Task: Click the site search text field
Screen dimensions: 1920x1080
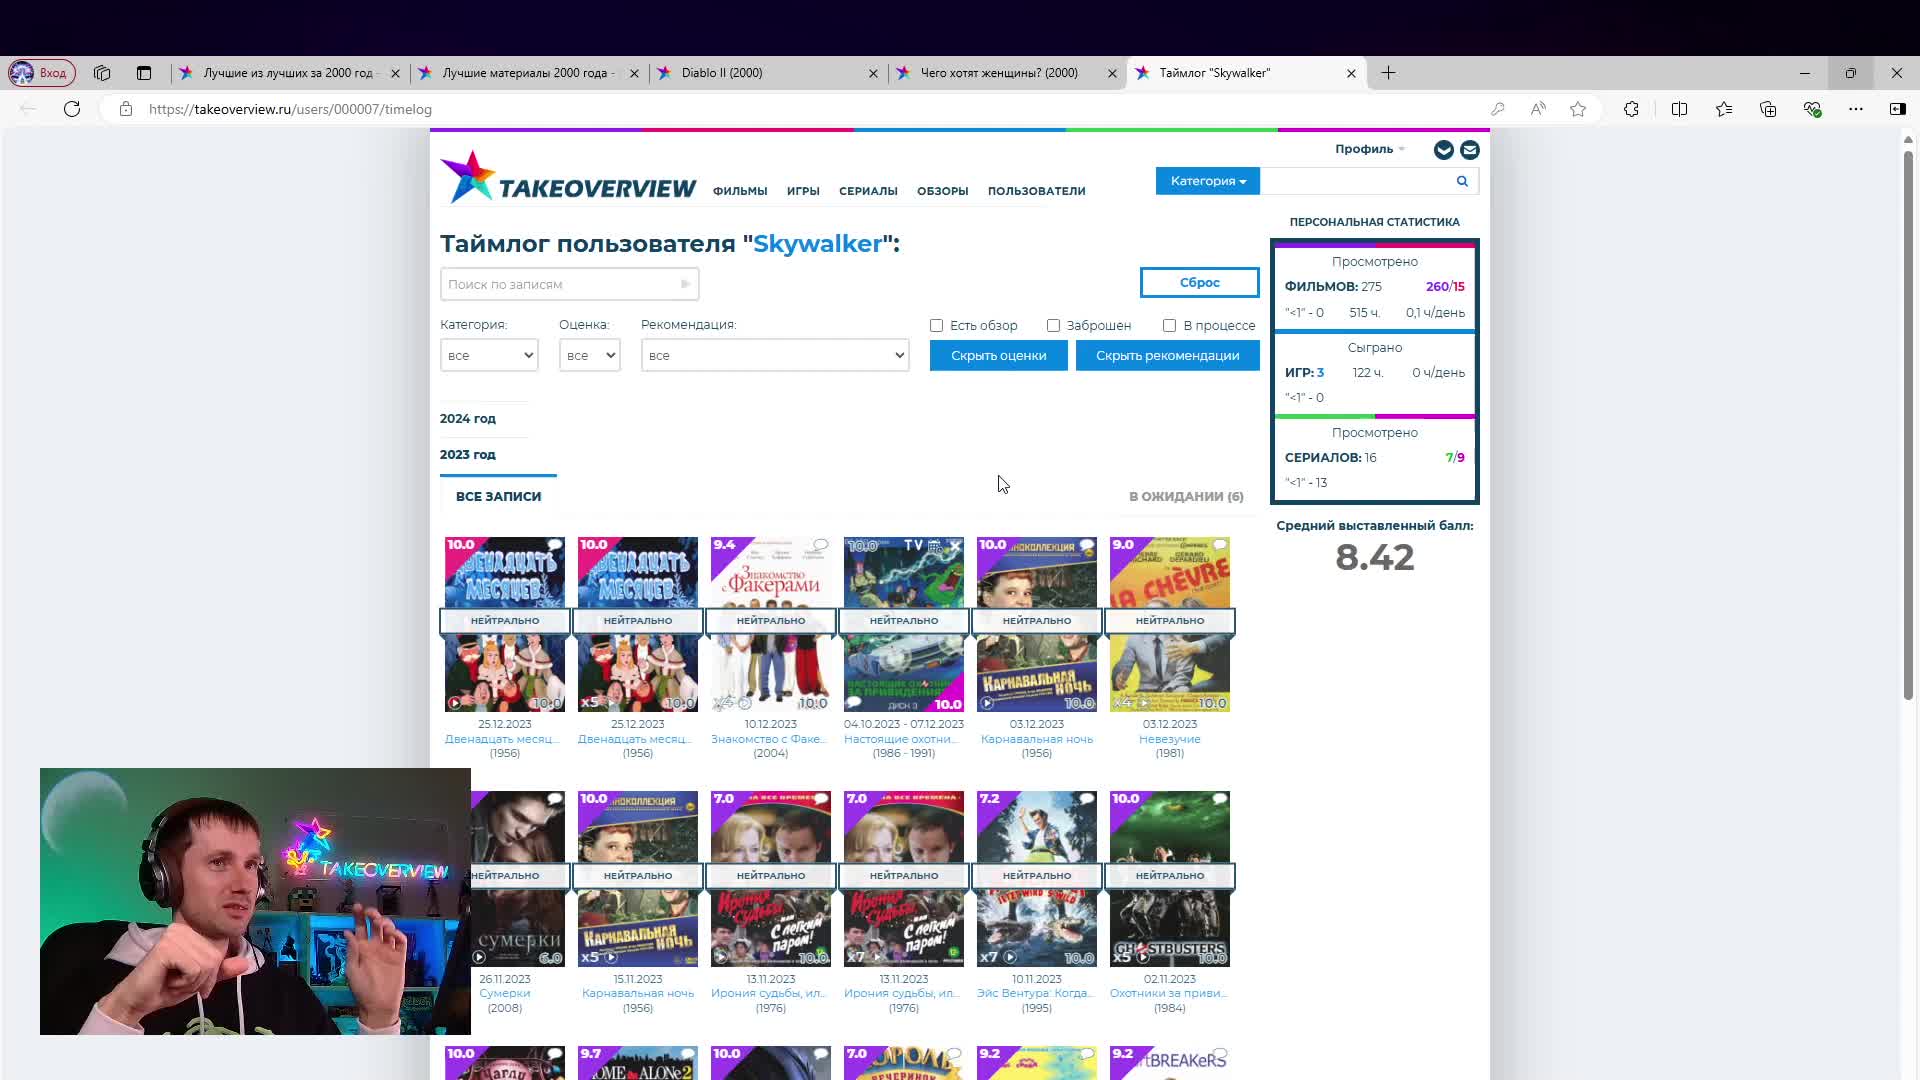Action: pos(1356,181)
